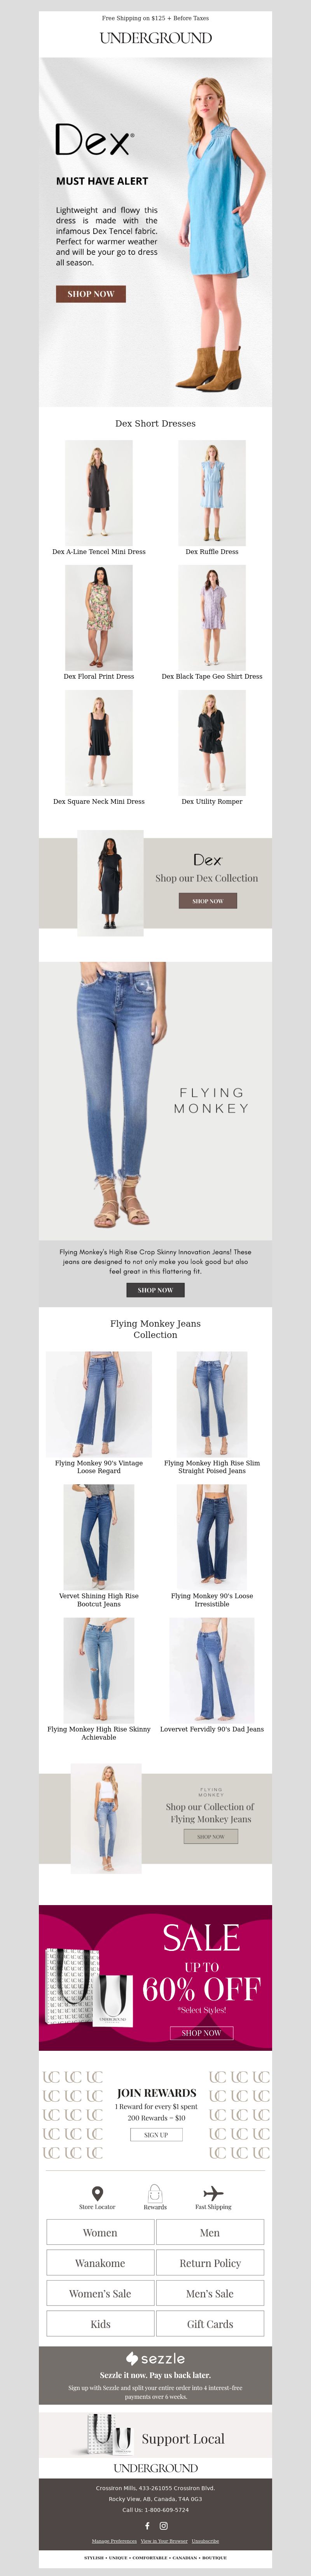Open the Sezzle logo banner
Screen dimensions: 311x2576
point(155,2358)
